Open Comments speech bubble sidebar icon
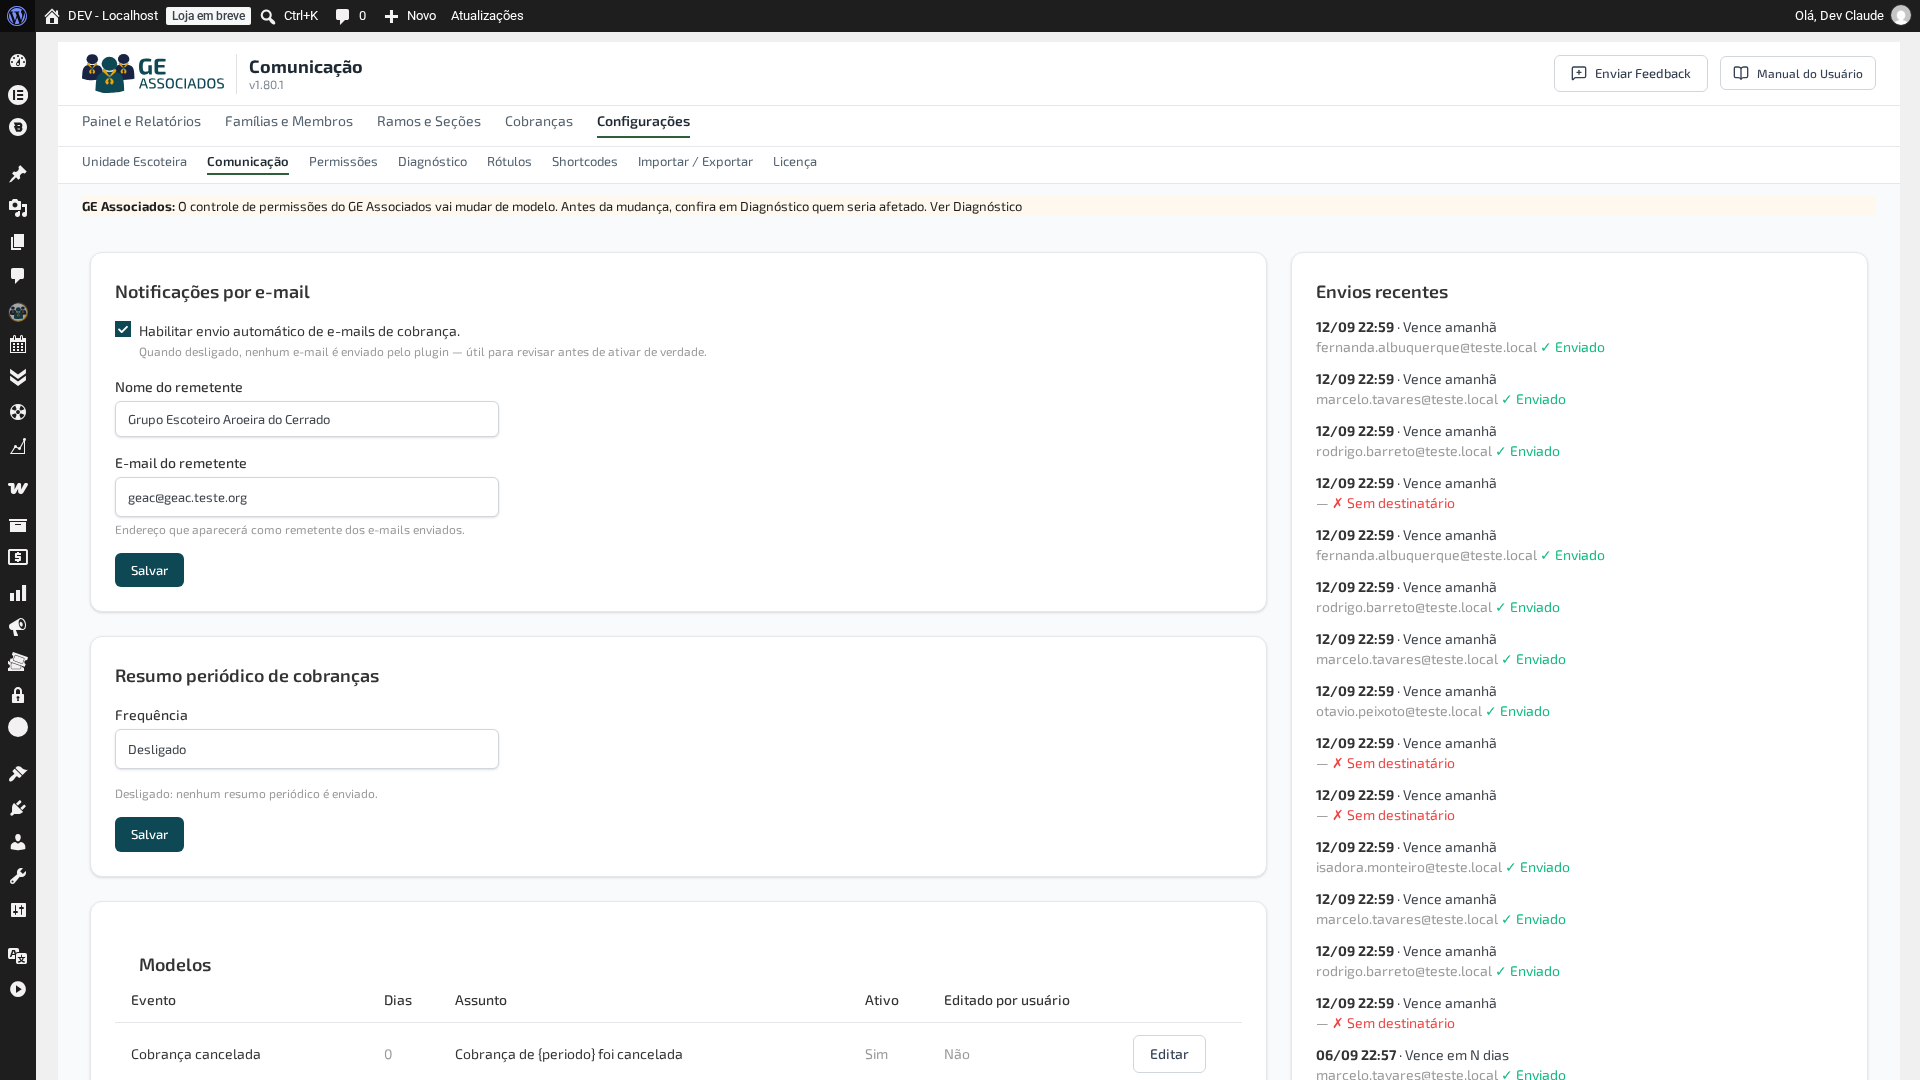This screenshot has width=1920, height=1080. coord(18,276)
